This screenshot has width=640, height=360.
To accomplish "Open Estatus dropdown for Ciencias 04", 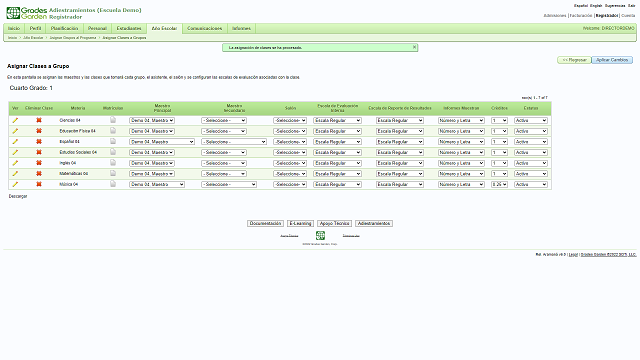I will pos(531,120).
